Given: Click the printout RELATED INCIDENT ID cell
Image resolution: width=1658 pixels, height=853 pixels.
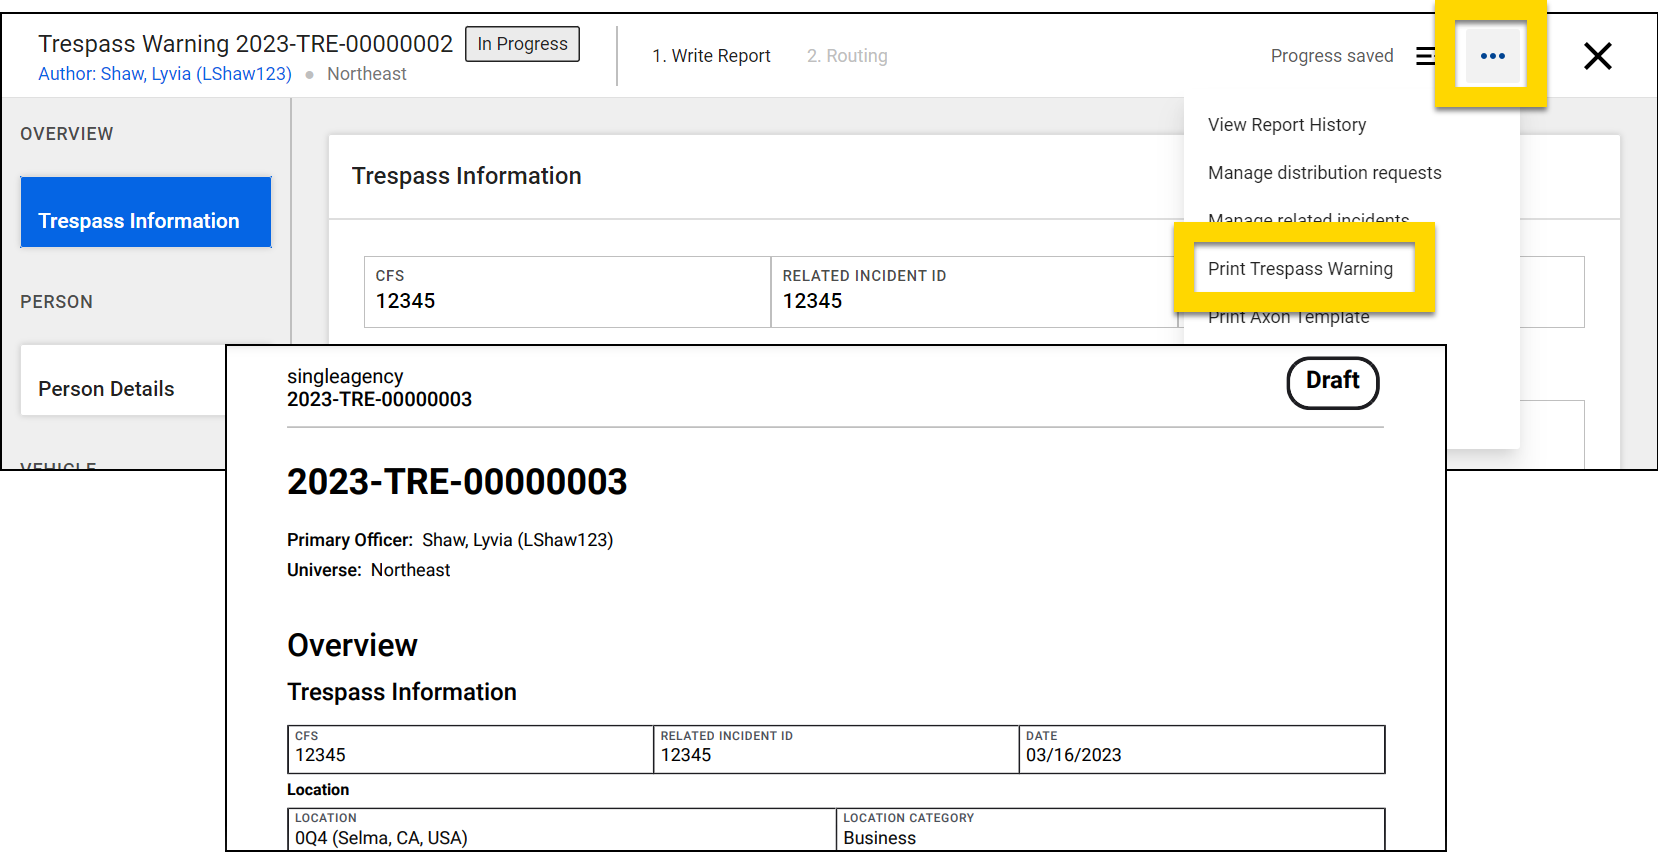Looking at the screenshot, I should click(836, 749).
